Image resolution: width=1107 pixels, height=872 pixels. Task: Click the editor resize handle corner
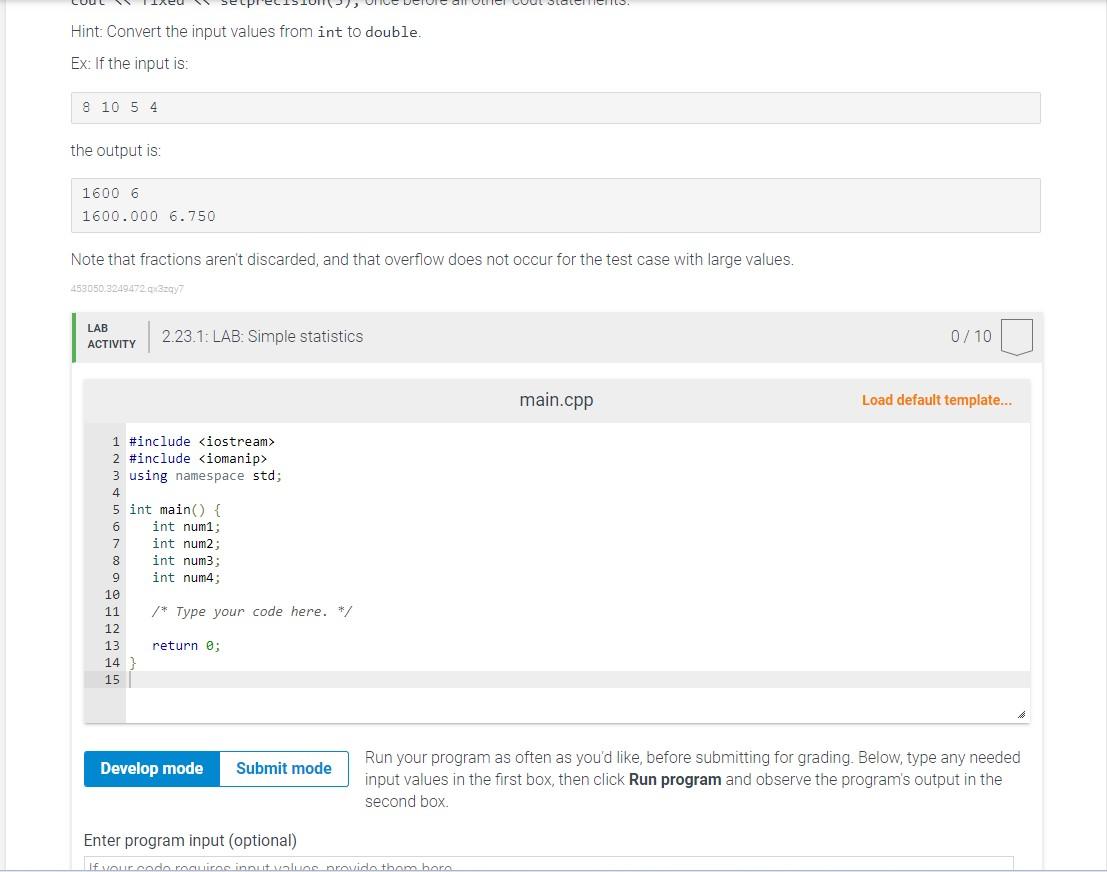click(x=1020, y=714)
